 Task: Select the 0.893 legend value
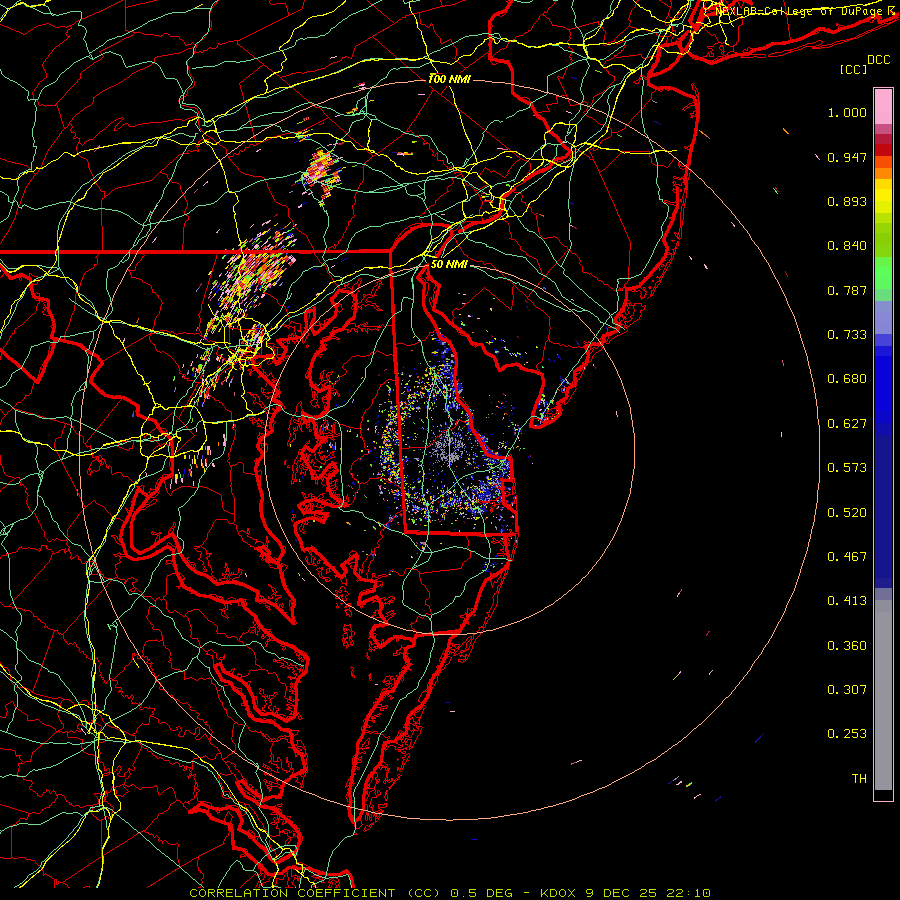pyautogui.click(x=847, y=201)
